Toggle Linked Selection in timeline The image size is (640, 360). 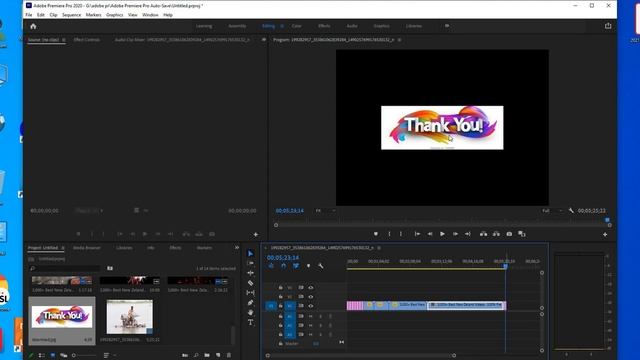296,266
